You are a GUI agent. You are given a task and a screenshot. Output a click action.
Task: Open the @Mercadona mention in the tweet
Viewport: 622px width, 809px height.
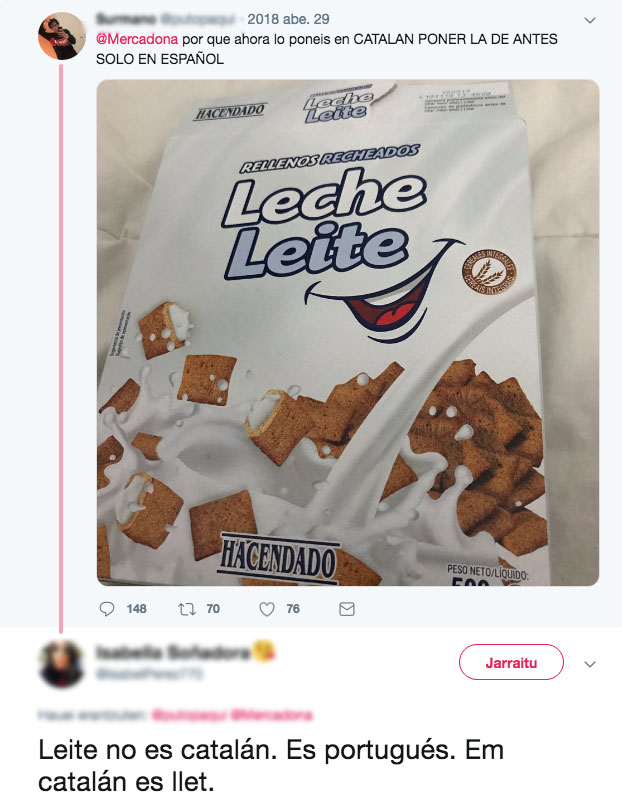pos(139,38)
